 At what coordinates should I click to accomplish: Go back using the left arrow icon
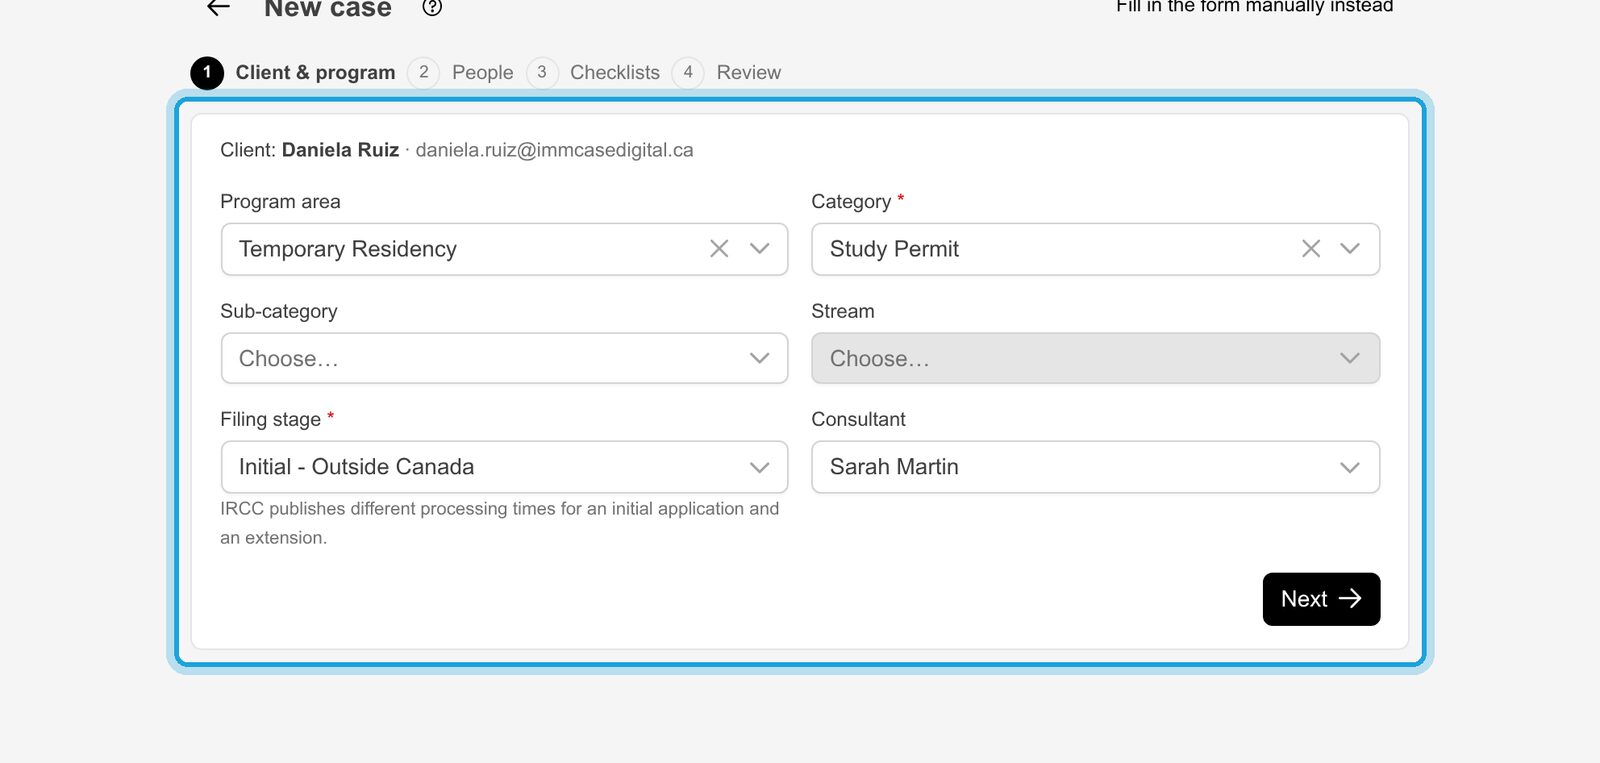(x=218, y=8)
